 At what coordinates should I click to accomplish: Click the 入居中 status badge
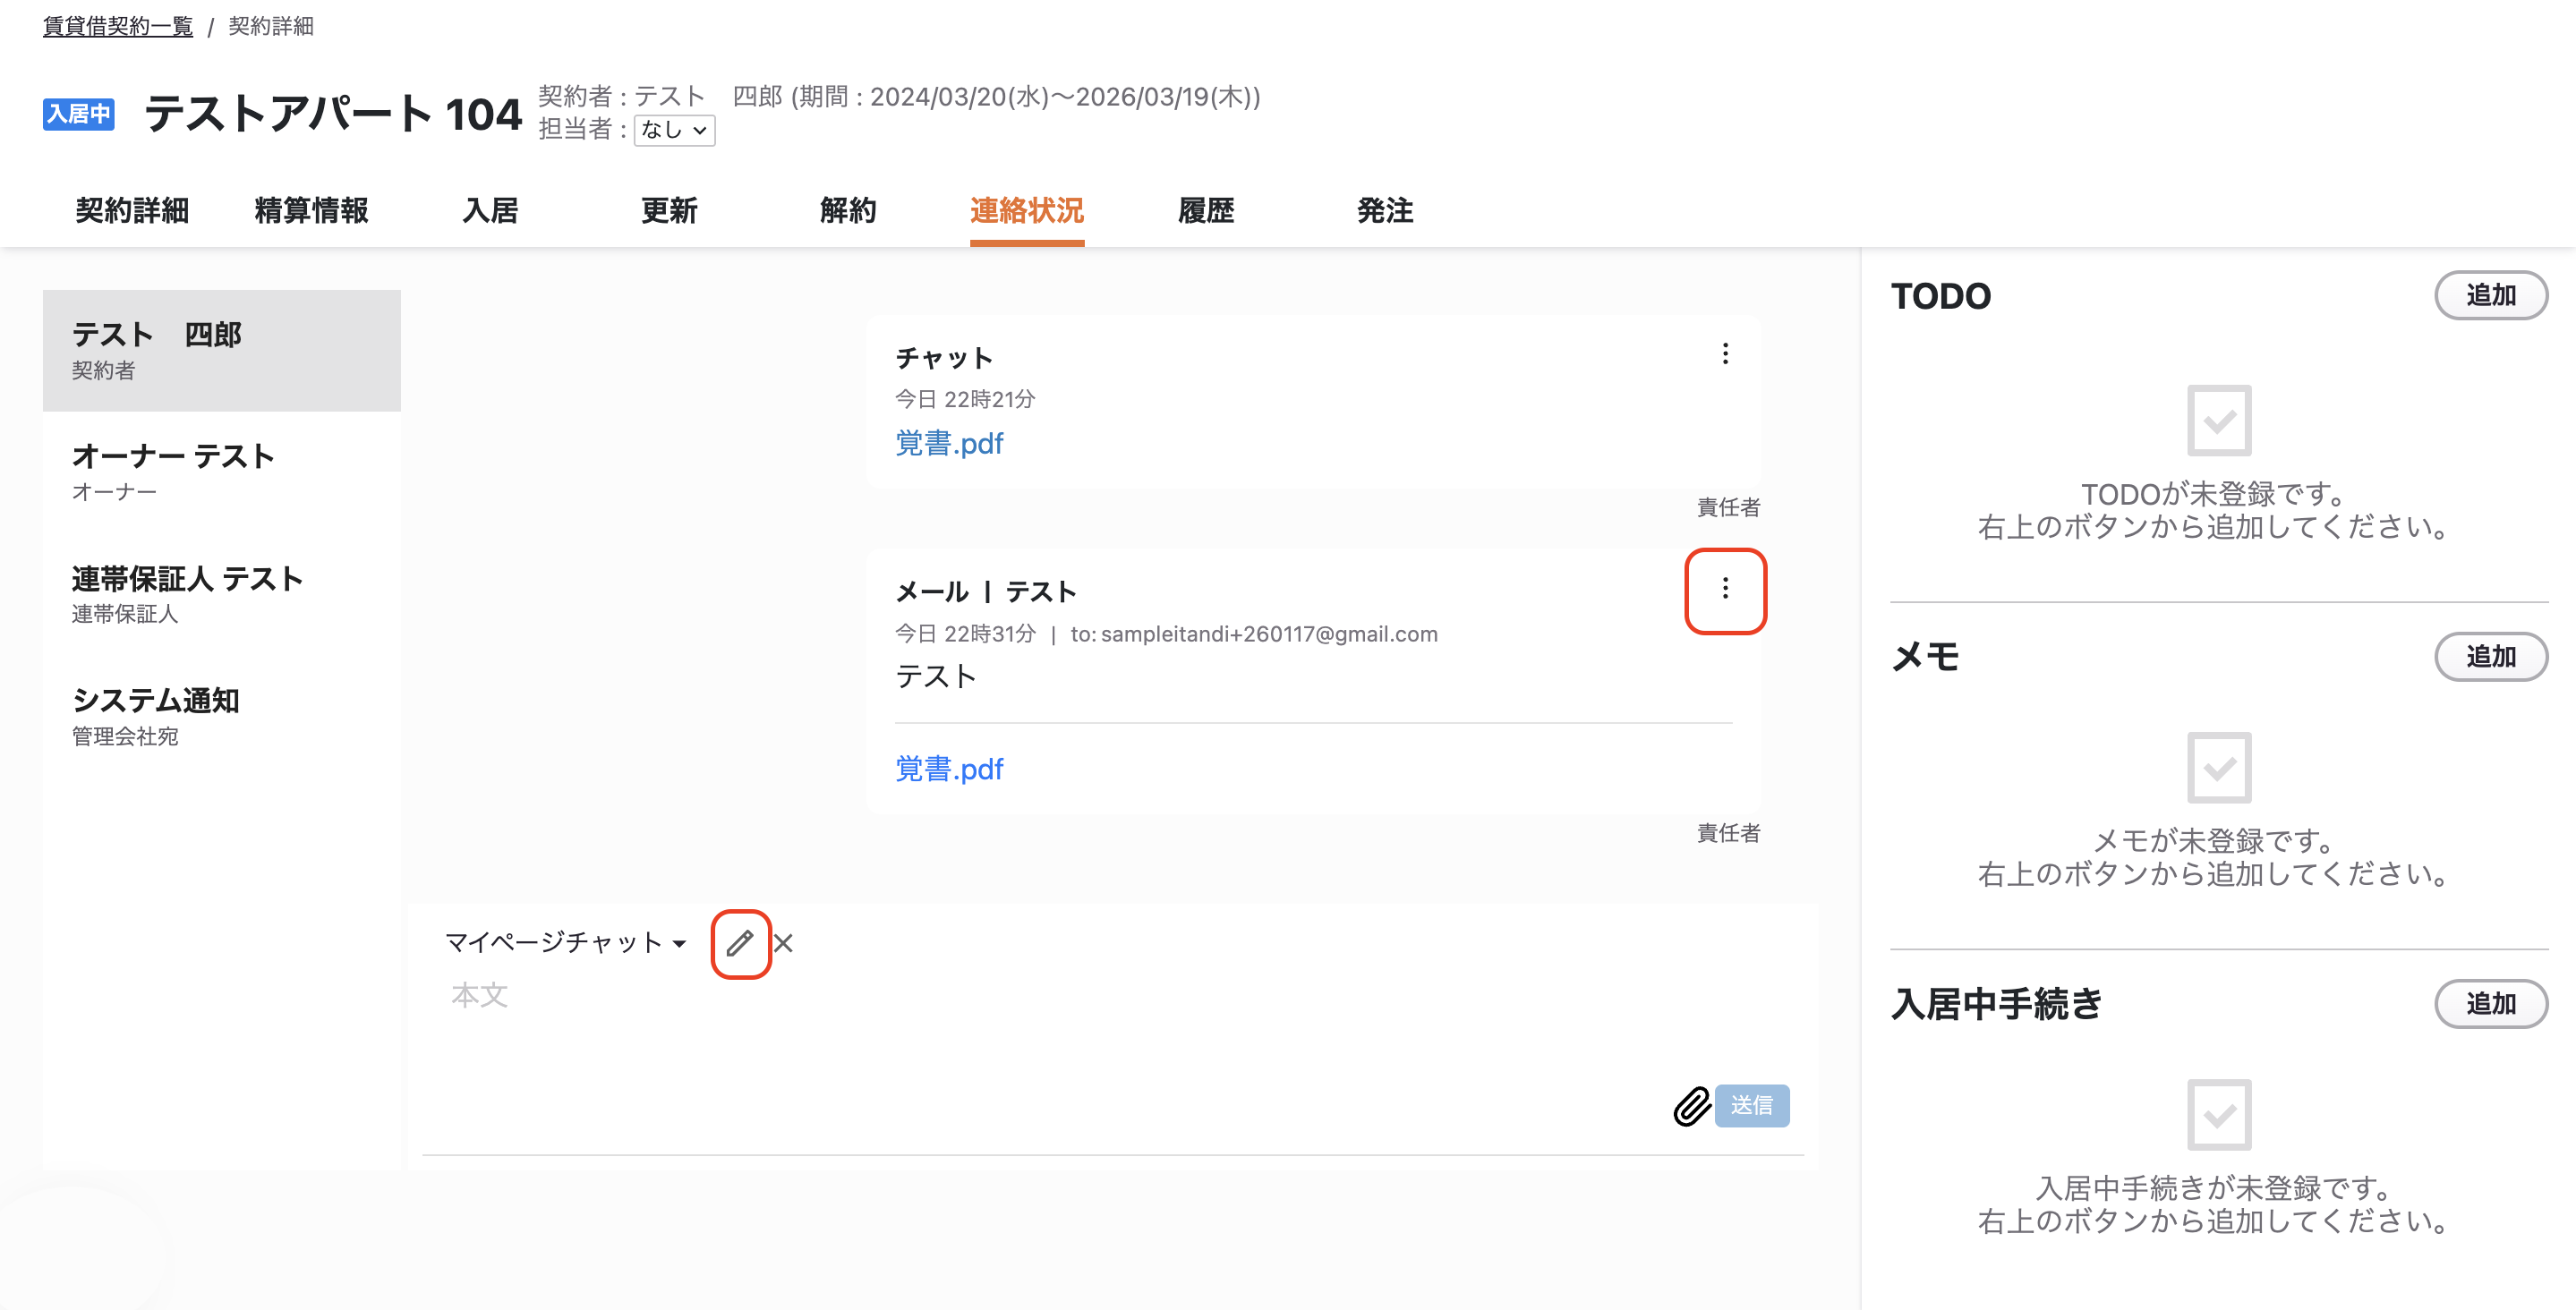click(78, 114)
